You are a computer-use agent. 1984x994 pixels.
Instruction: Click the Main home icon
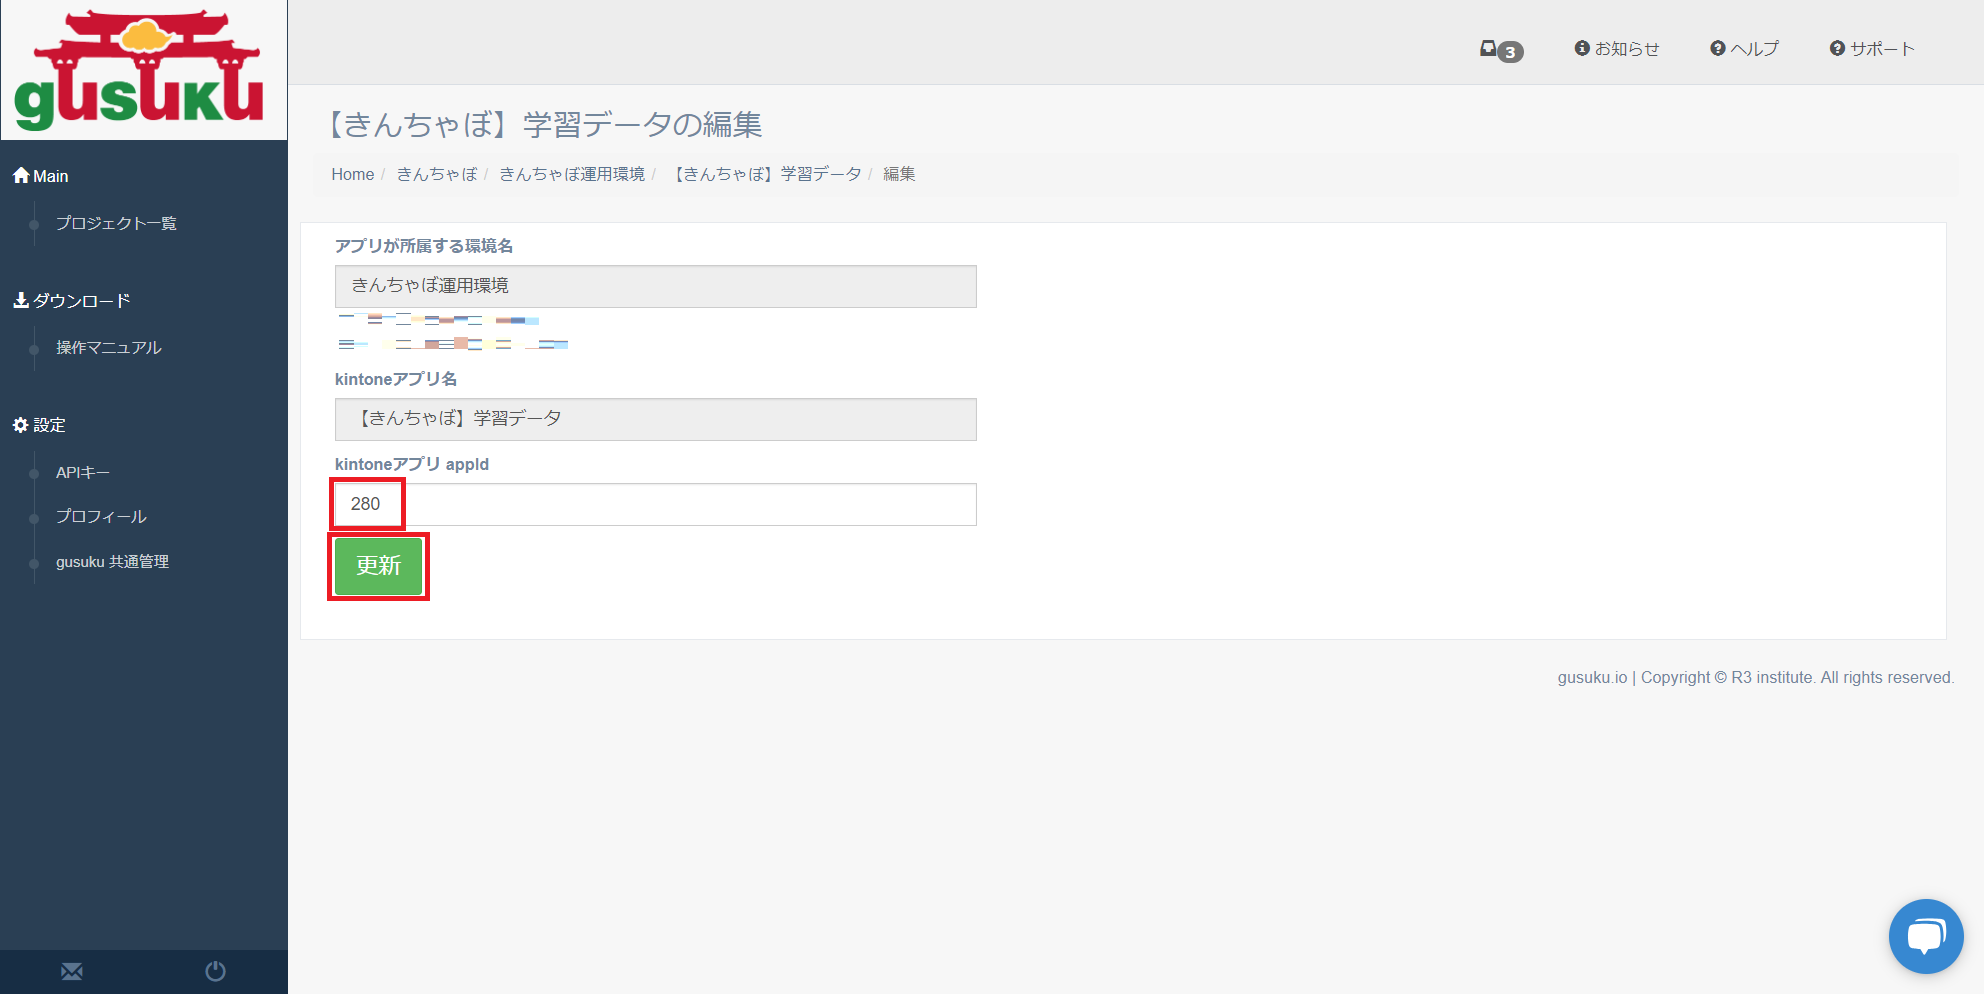(21, 176)
